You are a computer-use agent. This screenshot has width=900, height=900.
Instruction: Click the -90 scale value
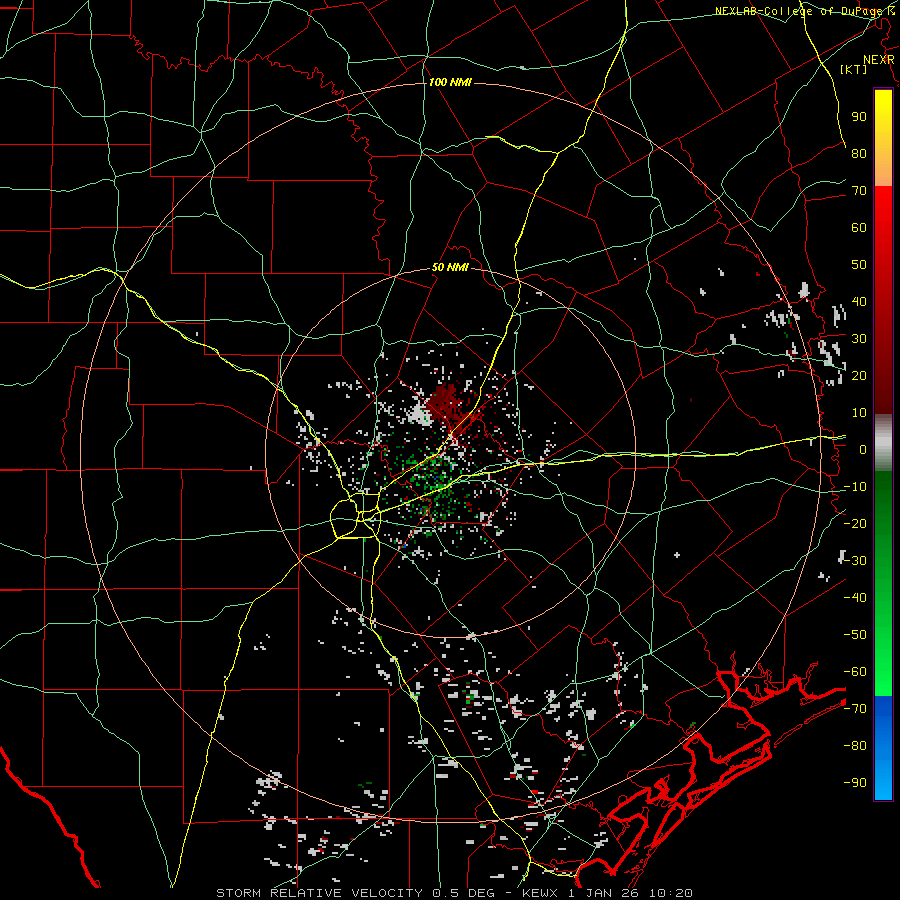[x=855, y=783]
